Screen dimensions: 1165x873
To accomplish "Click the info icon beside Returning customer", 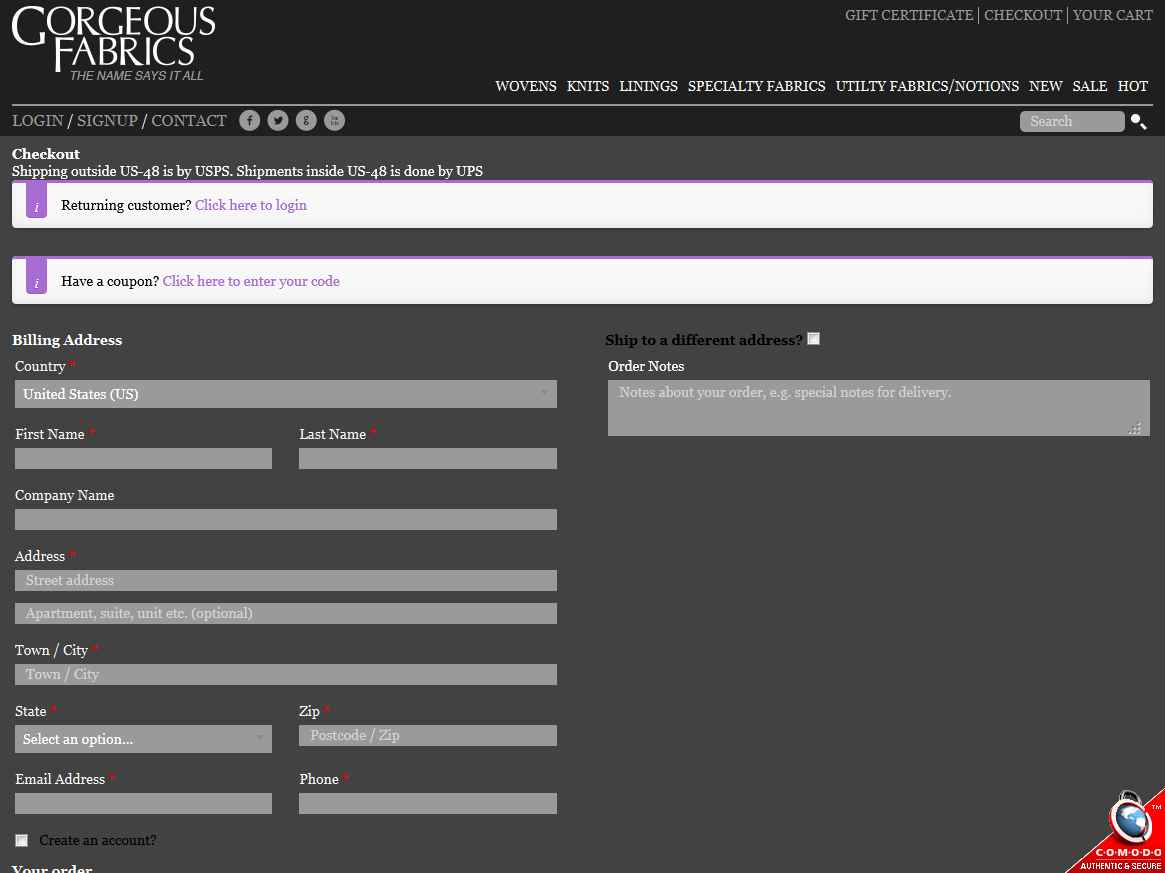I will [37, 203].
